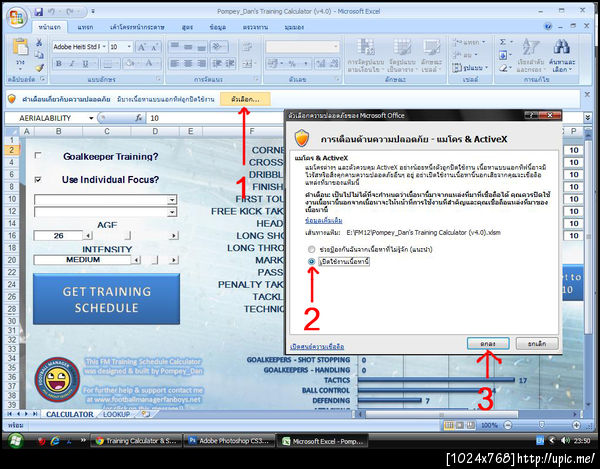The height and width of the screenshot is (469, 600).
Task: Open the Name Box dropdown next to AERIALABILITY
Action: pos(91,118)
